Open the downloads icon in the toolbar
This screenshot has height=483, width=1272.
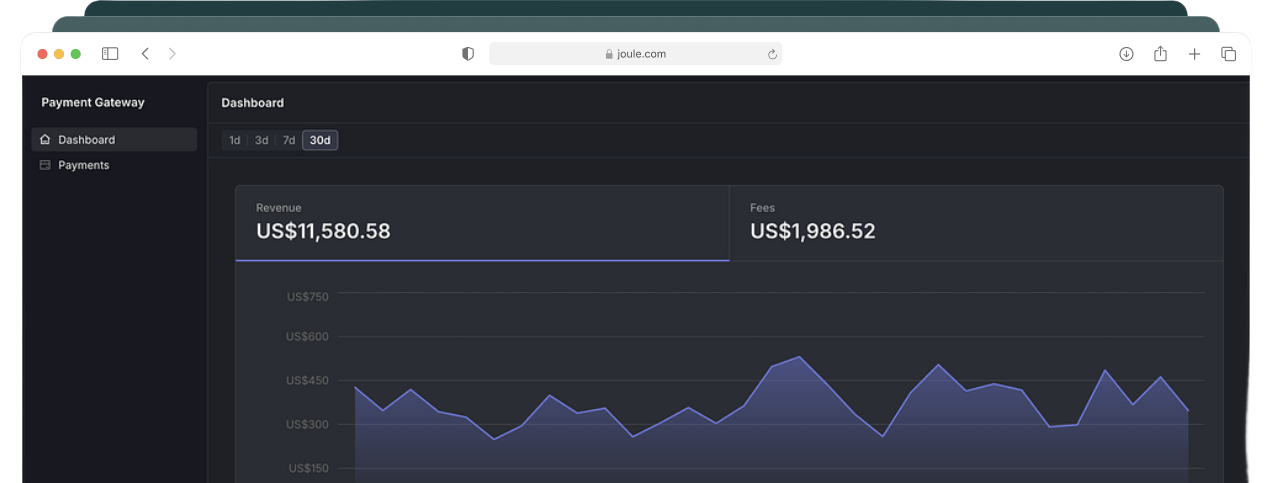tap(1126, 54)
